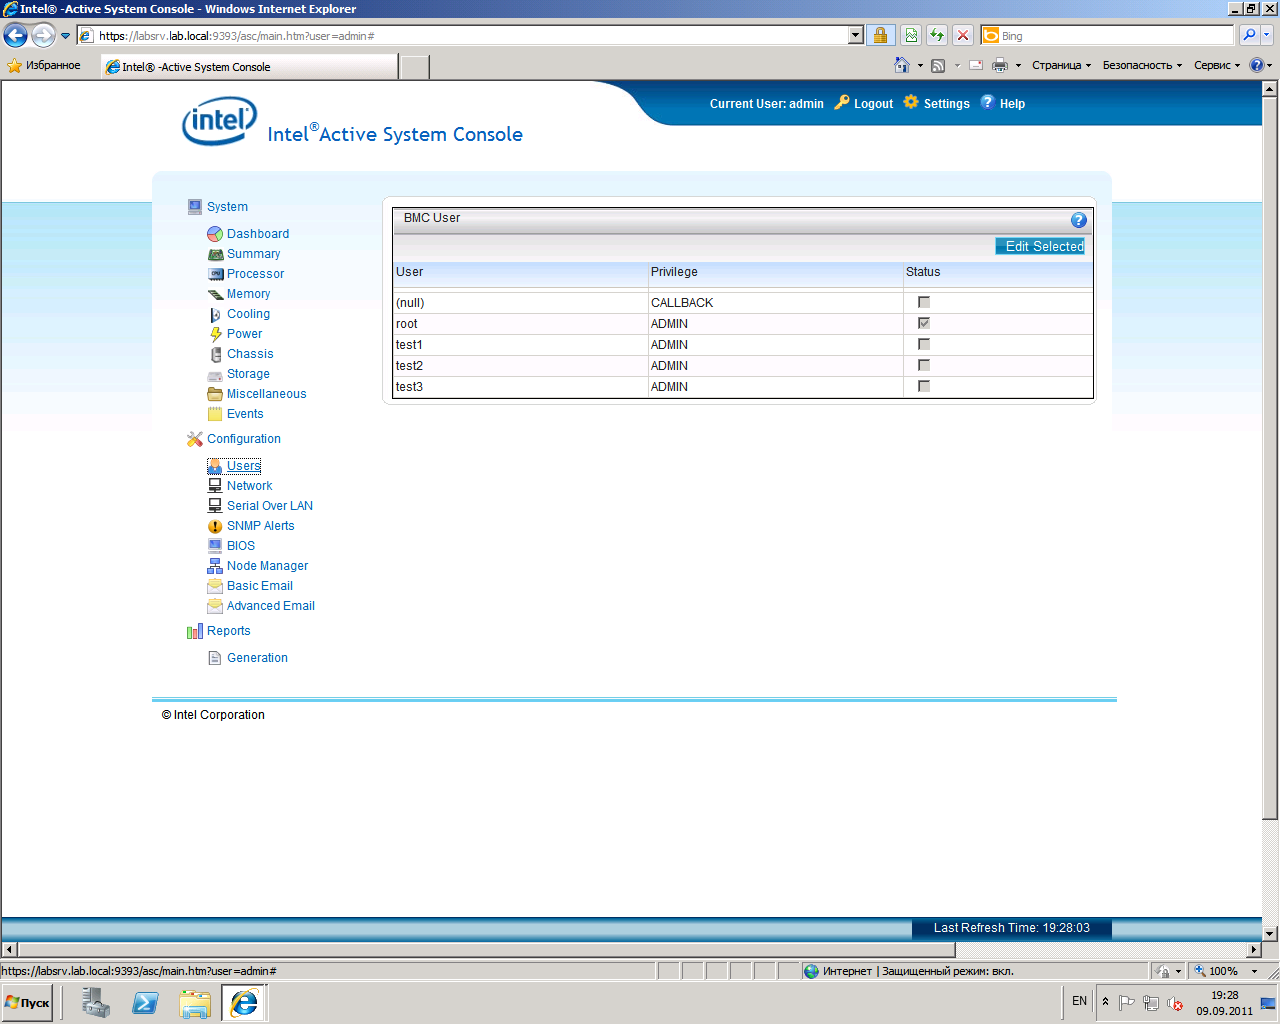The width and height of the screenshot is (1280, 1024).
Task: Open the Страница toolbar menu
Action: [x=1061, y=66]
